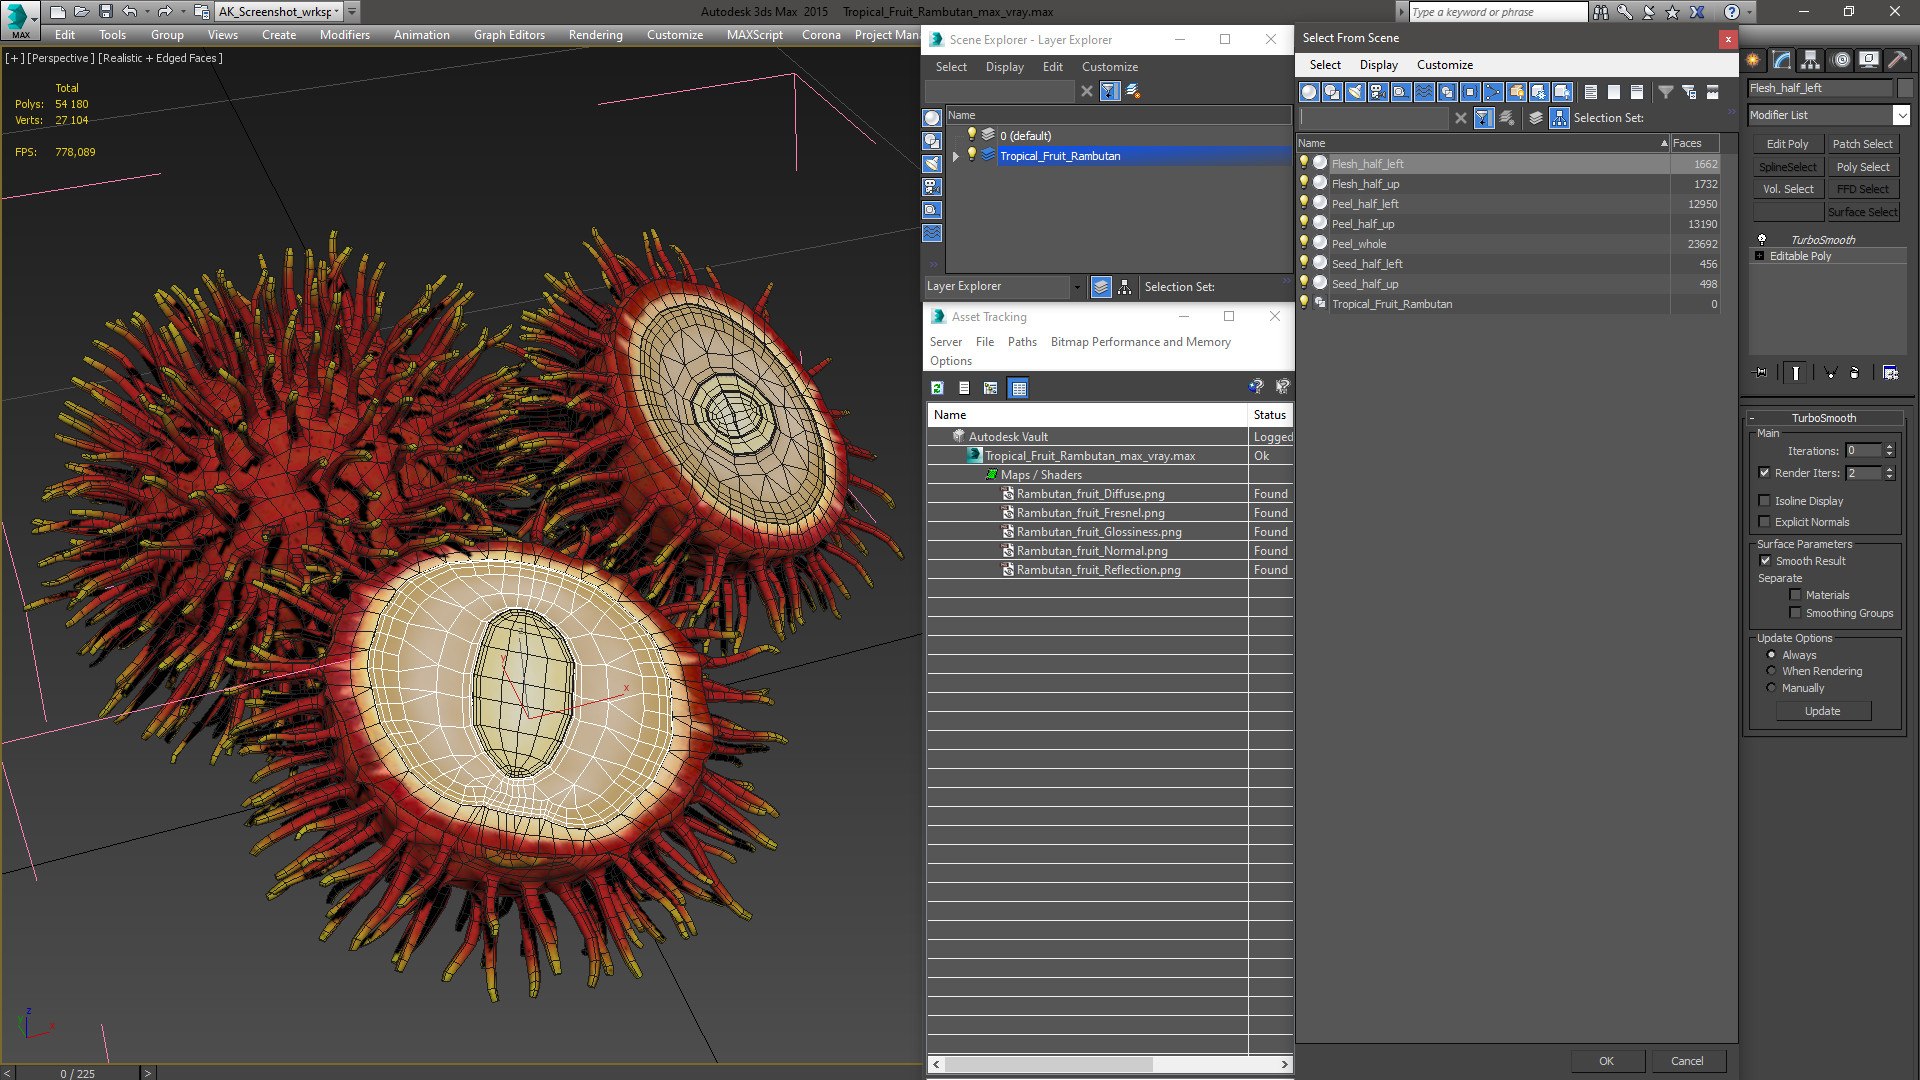The width and height of the screenshot is (1920, 1080).
Task: Enable Explicit Normals checkbox
Action: tap(1764, 522)
